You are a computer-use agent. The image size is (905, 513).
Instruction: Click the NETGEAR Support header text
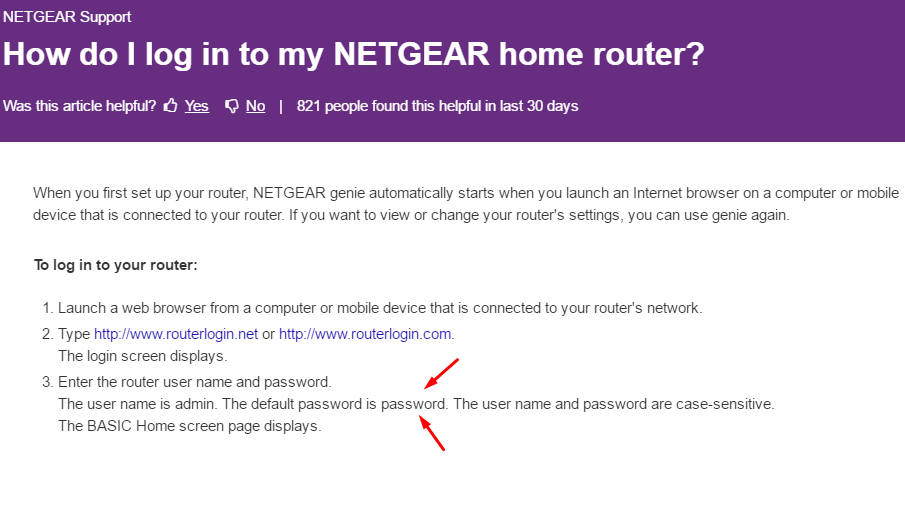click(67, 17)
